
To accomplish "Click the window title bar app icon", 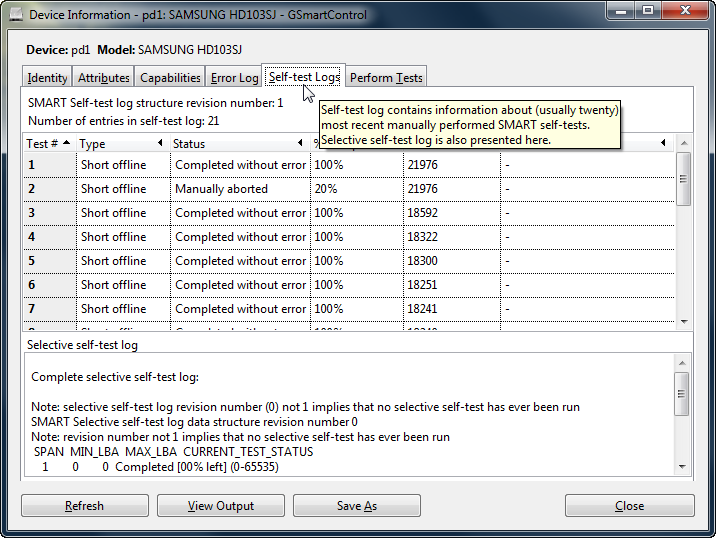I will point(16,15).
